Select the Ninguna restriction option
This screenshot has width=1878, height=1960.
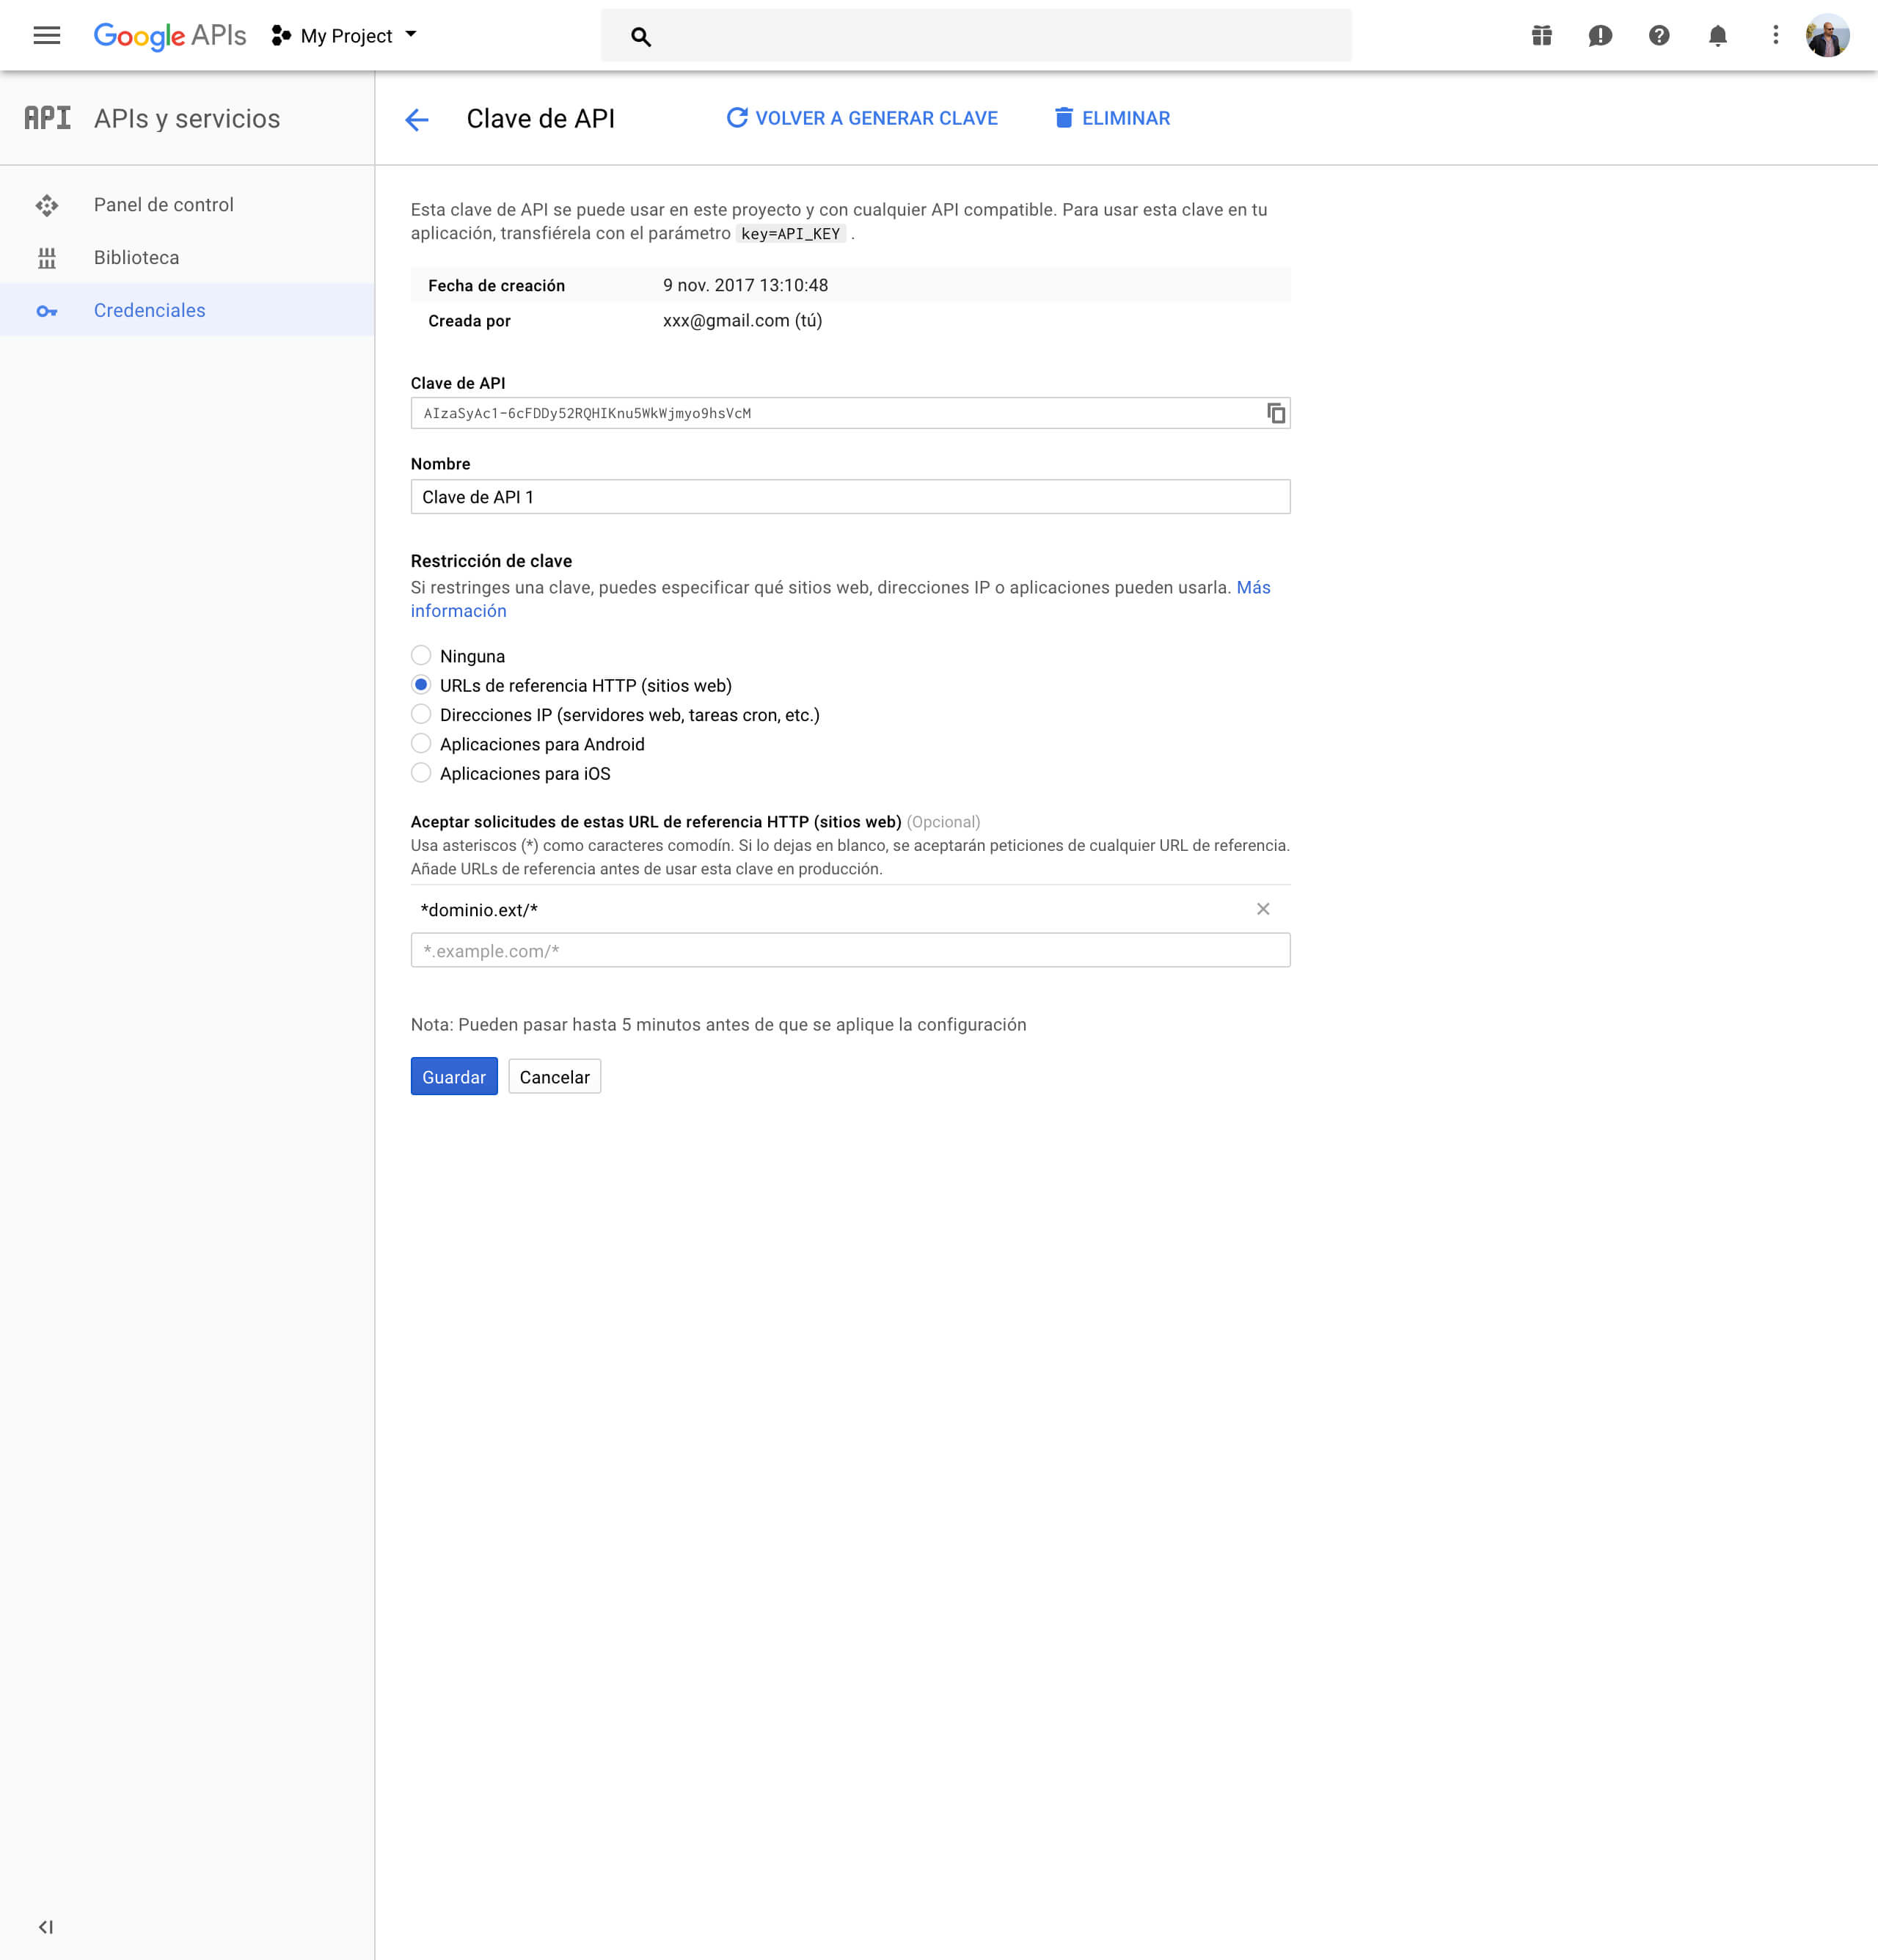[x=421, y=656]
